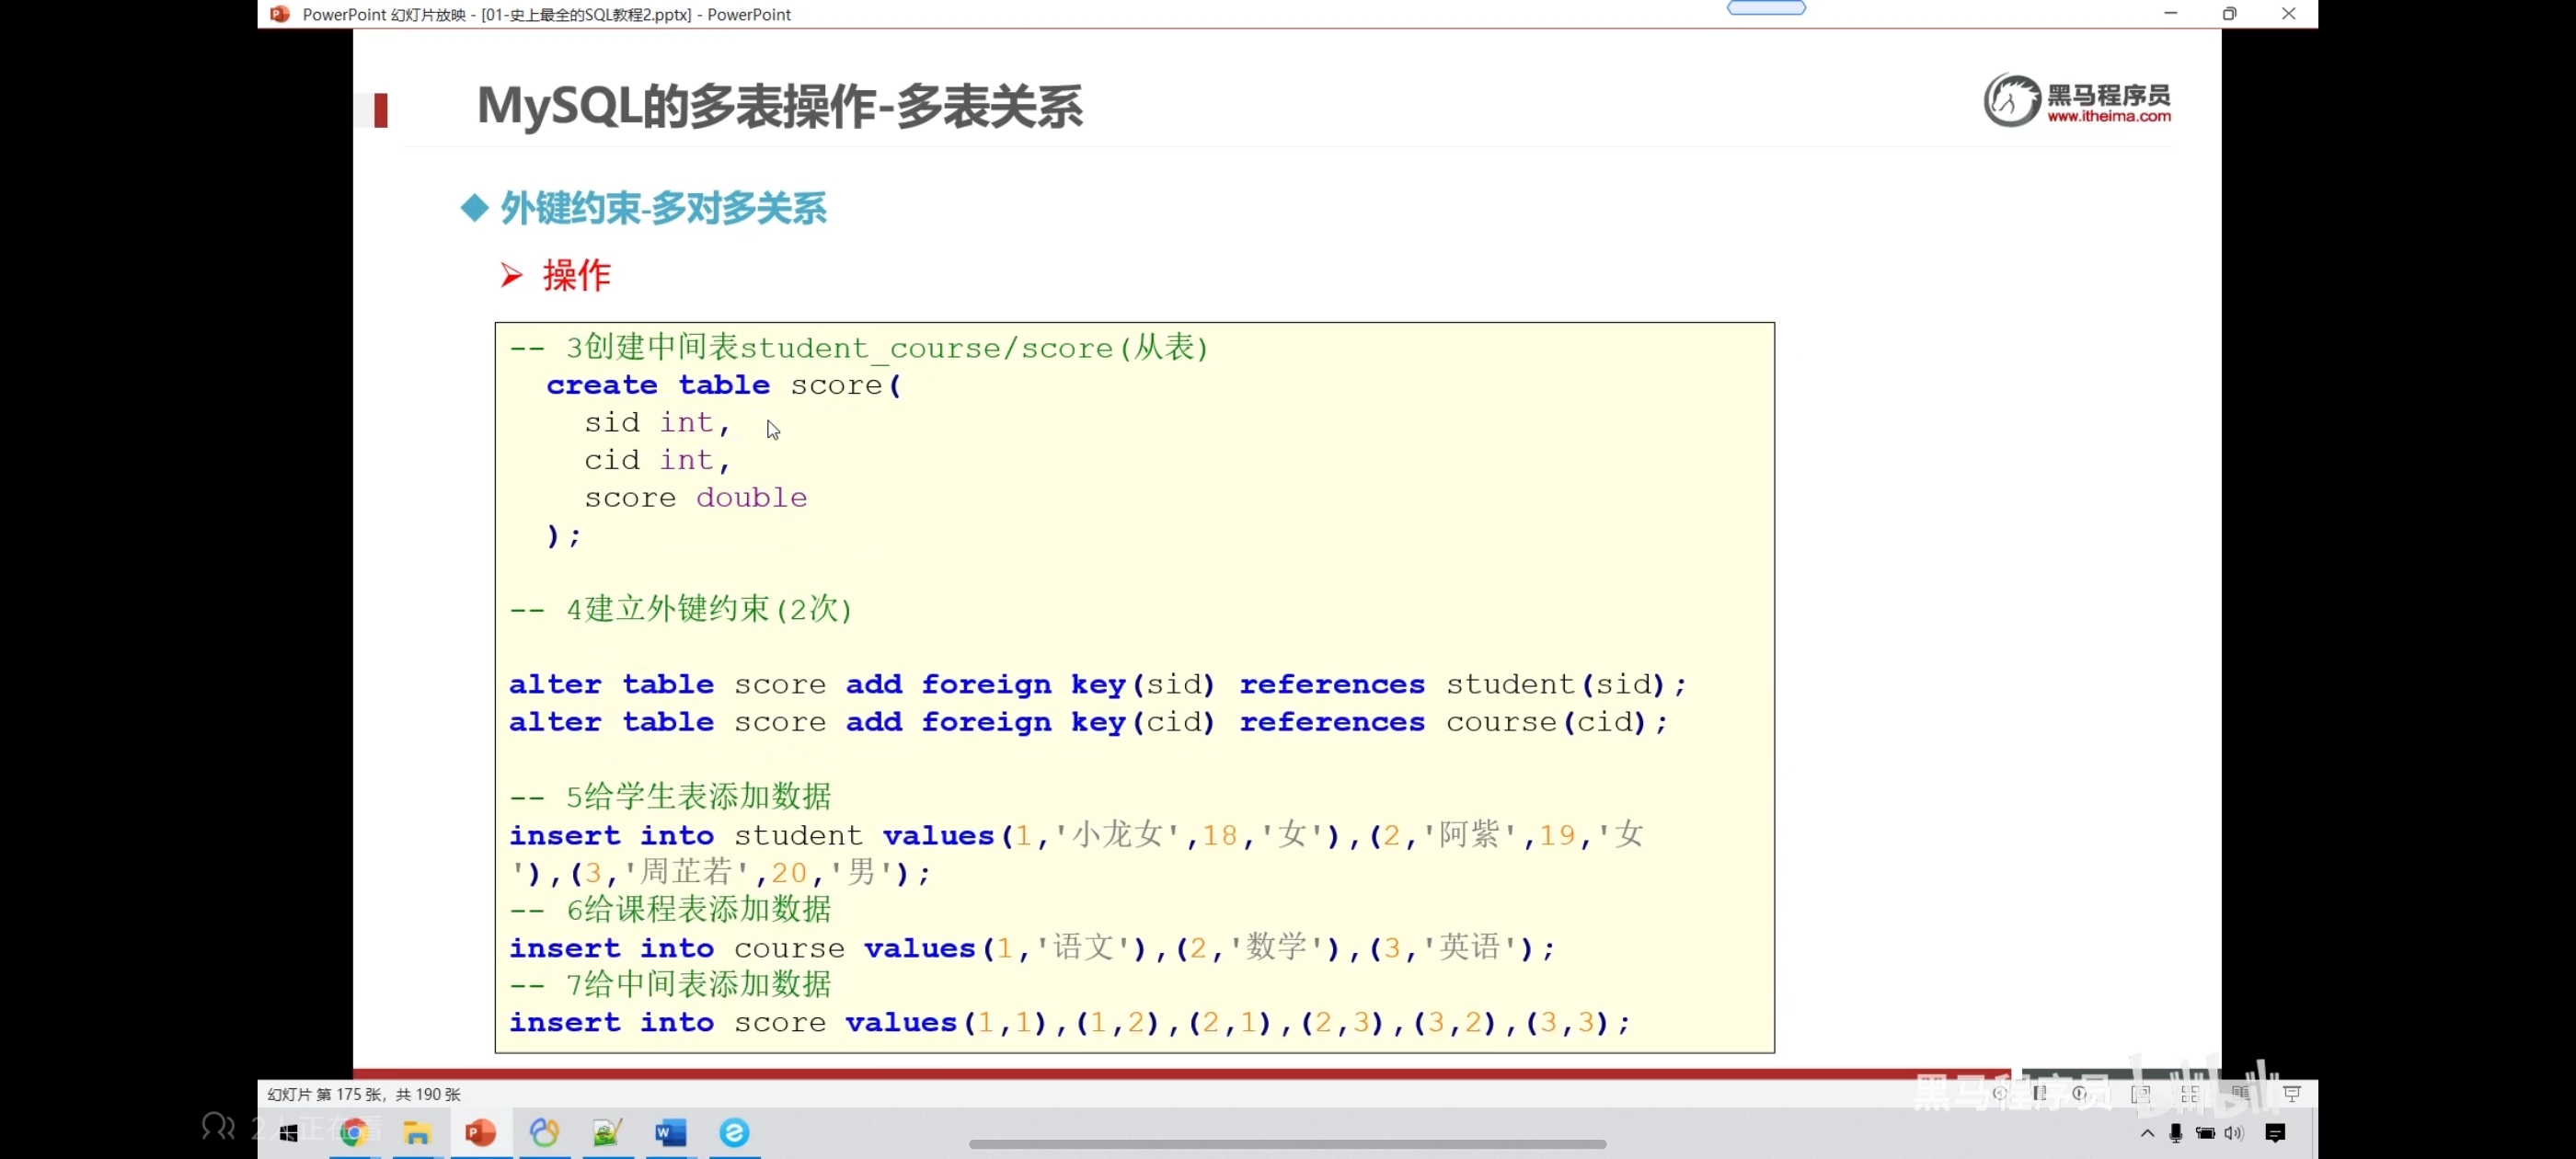Switch to Normal view icon

click(2140, 1095)
